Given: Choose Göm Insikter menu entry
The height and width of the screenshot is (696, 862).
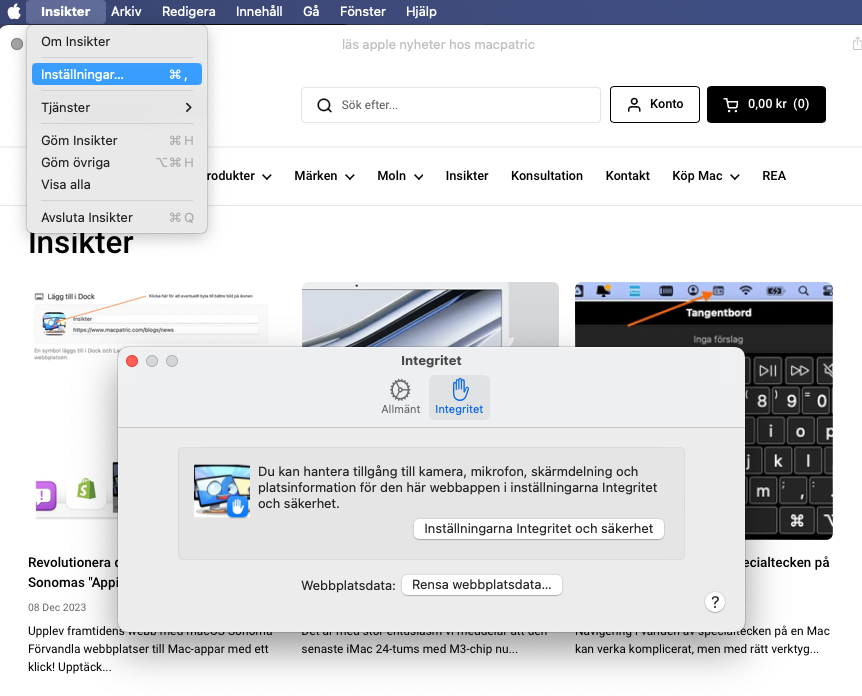Looking at the screenshot, I should coord(117,140).
